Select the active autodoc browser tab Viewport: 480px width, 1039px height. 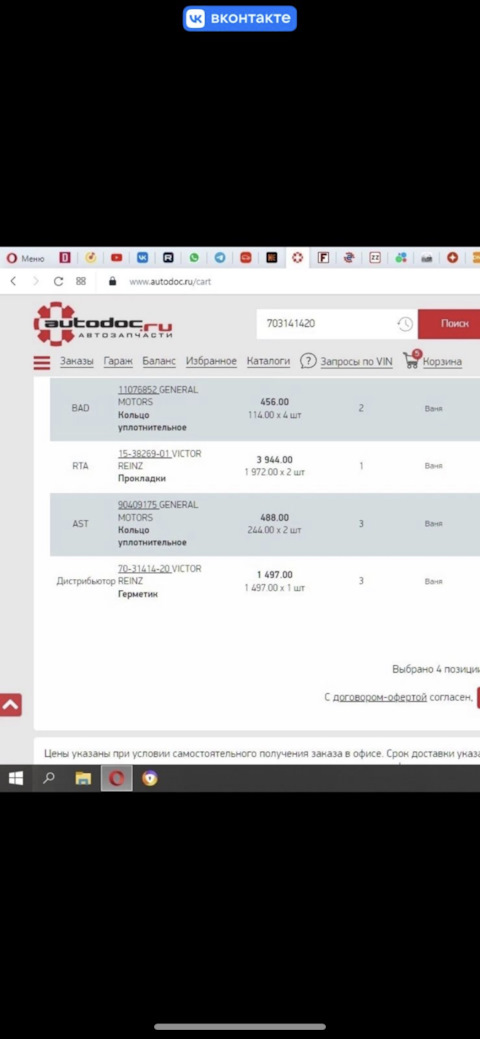tap(298, 258)
